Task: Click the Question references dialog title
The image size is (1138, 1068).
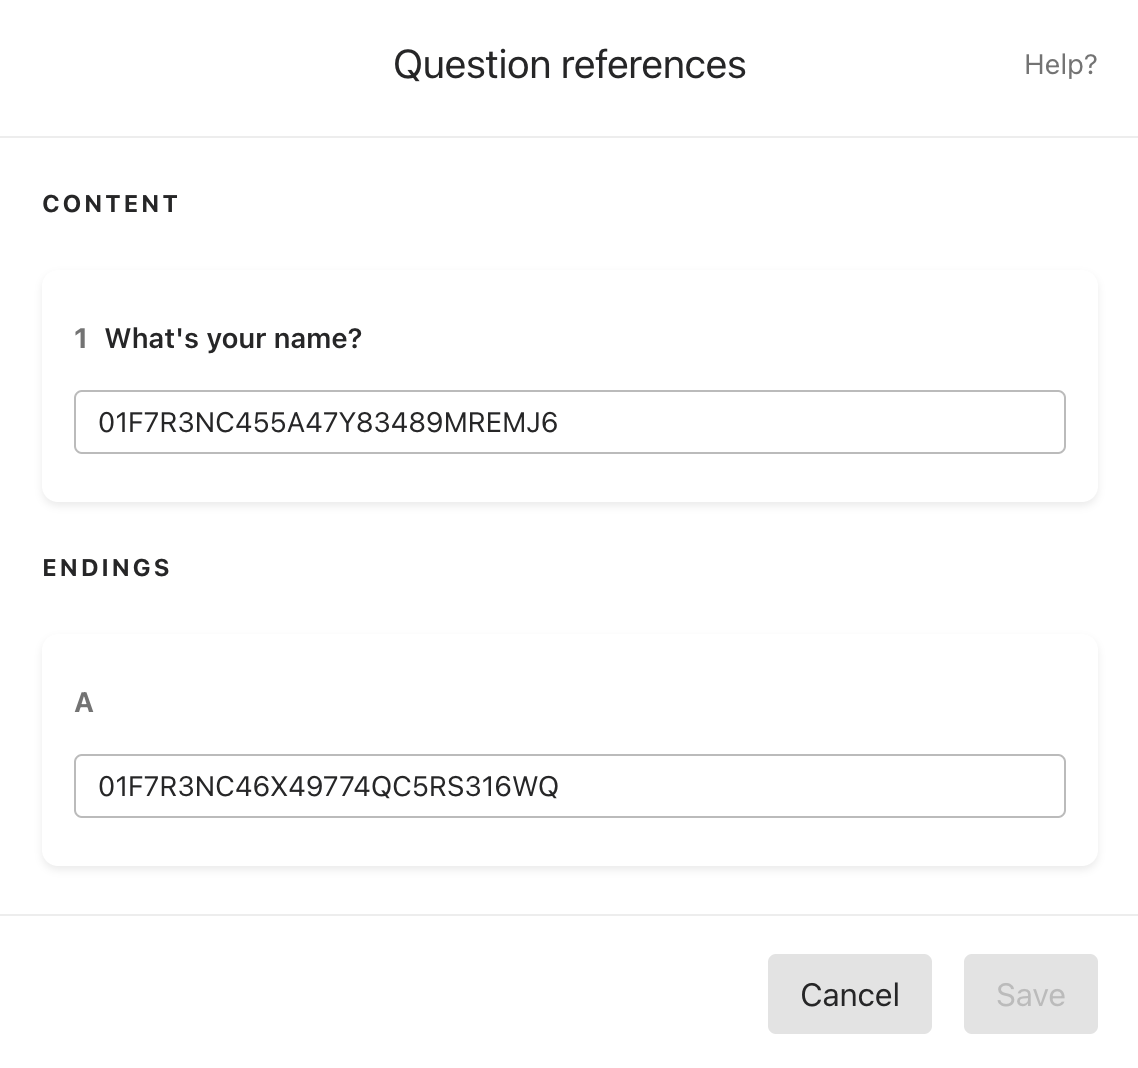Action: click(570, 65)
